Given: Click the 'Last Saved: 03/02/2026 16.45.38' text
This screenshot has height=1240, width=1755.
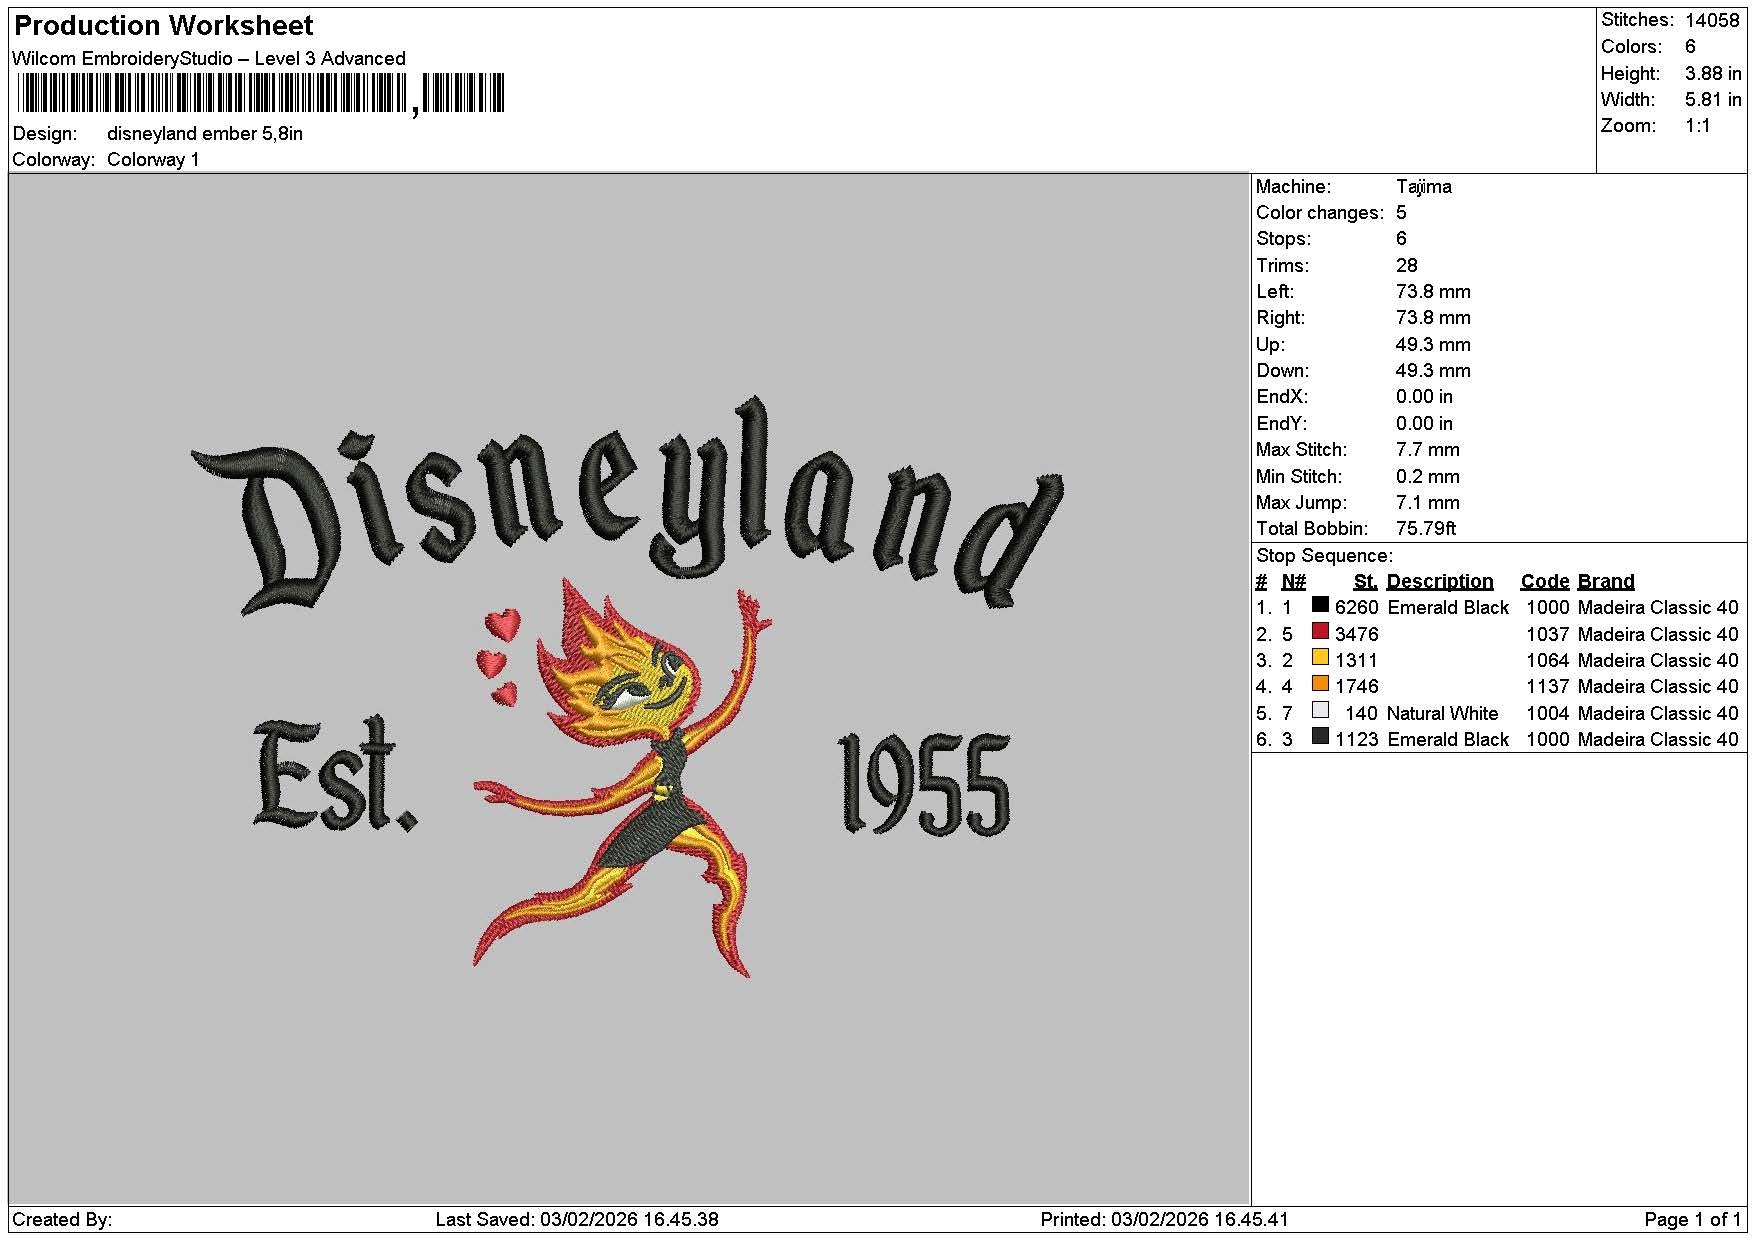Looking at the screenshot, I should pyautogui.click(x=577, y=1220).
